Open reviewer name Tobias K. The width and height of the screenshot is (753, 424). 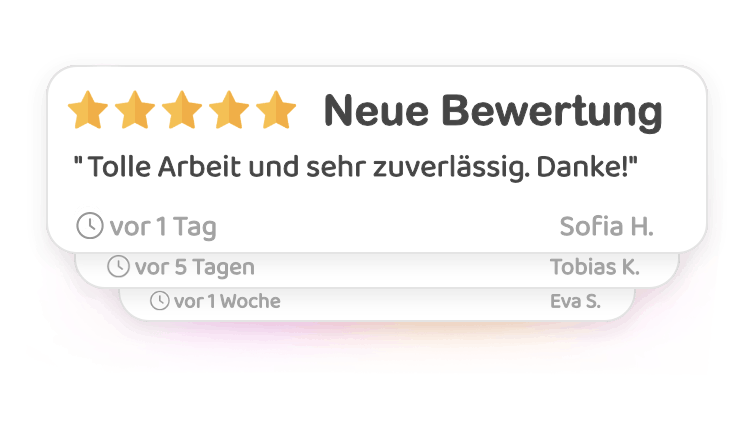pos(595,267)
